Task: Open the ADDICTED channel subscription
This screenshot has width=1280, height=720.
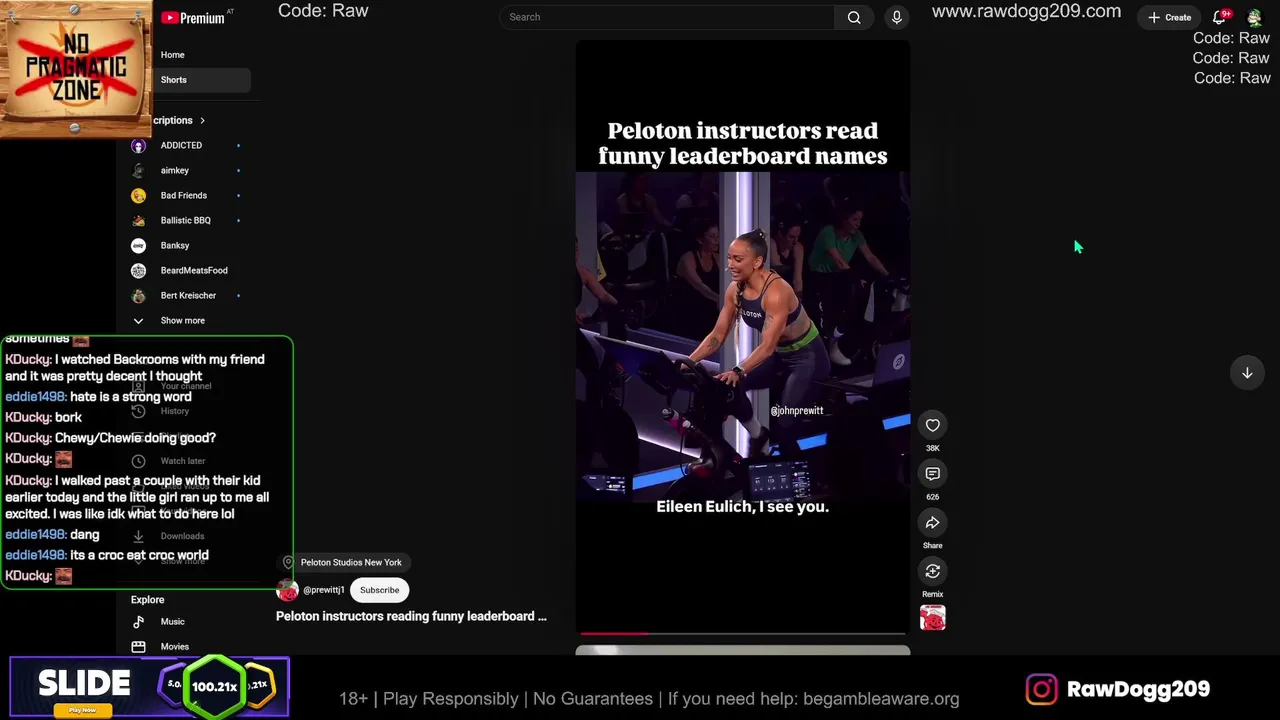Action: coord(181,146)
